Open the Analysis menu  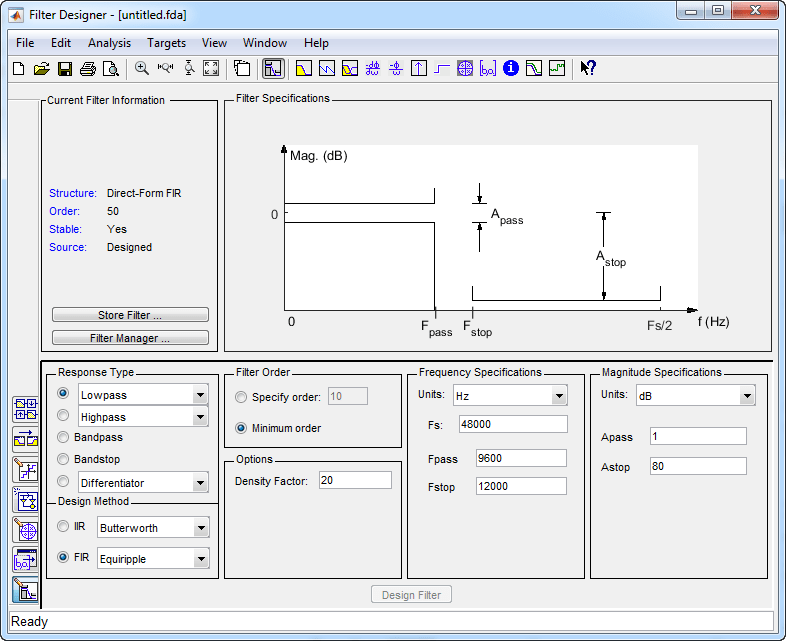click(x=109, y=43)
